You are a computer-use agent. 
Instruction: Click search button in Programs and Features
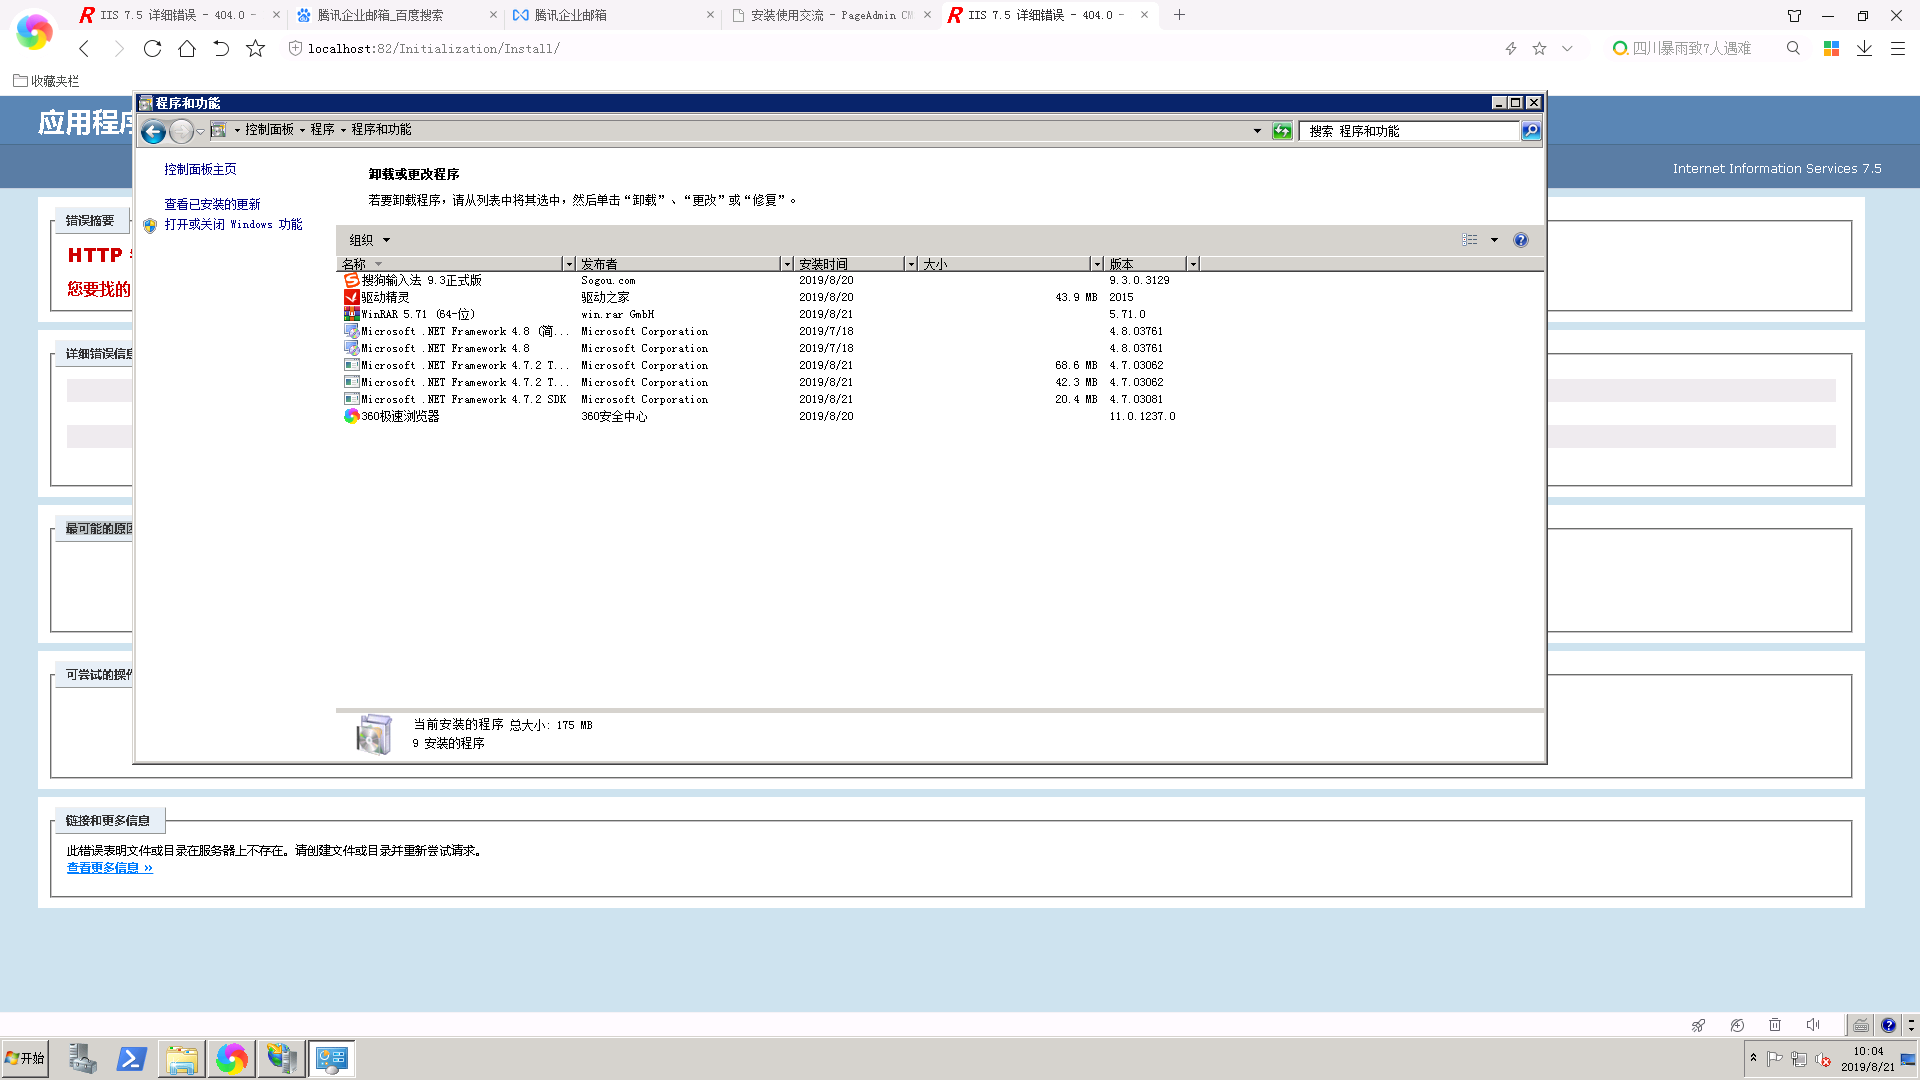[x=1530, y=131]
